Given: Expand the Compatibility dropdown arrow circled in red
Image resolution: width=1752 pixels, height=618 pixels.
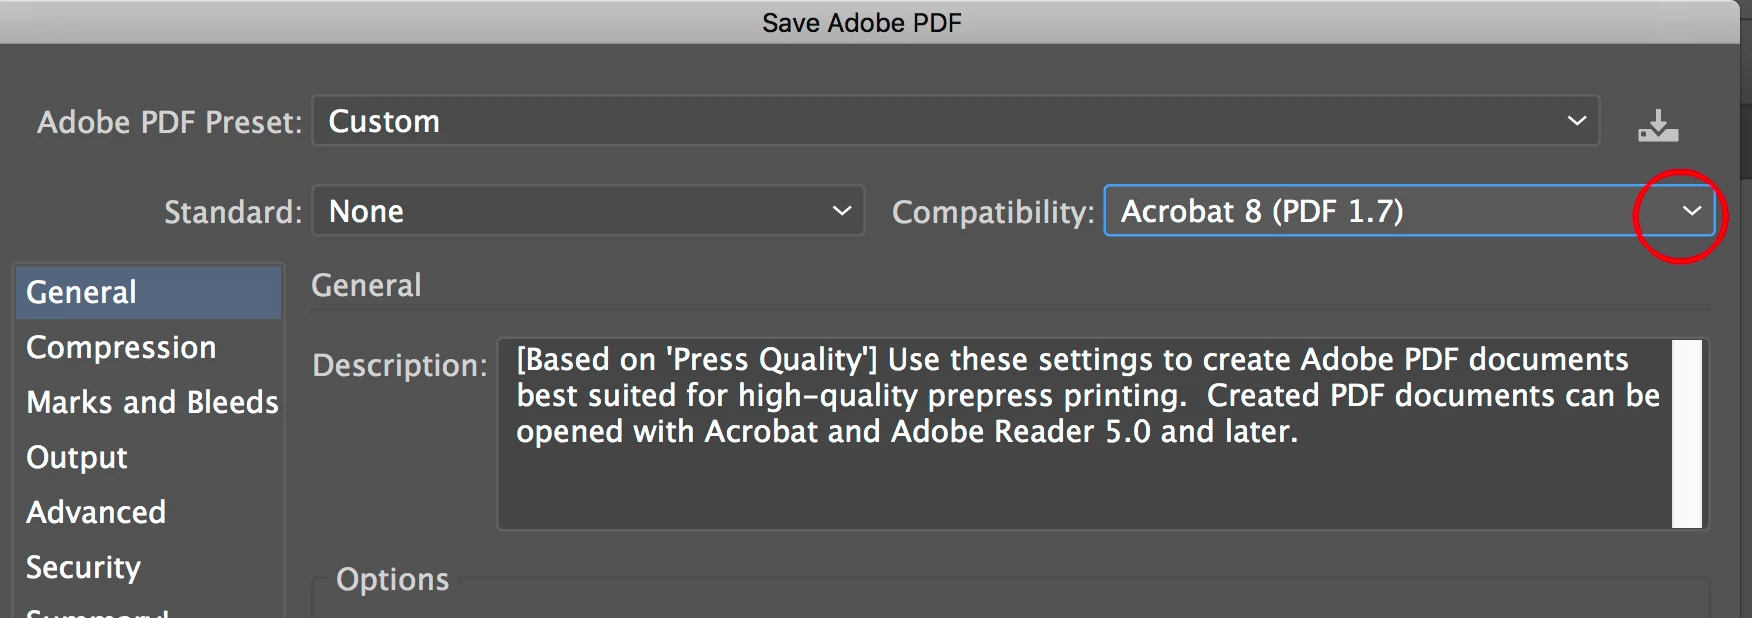Looking at the screenshot, I should coord(1691,212).
